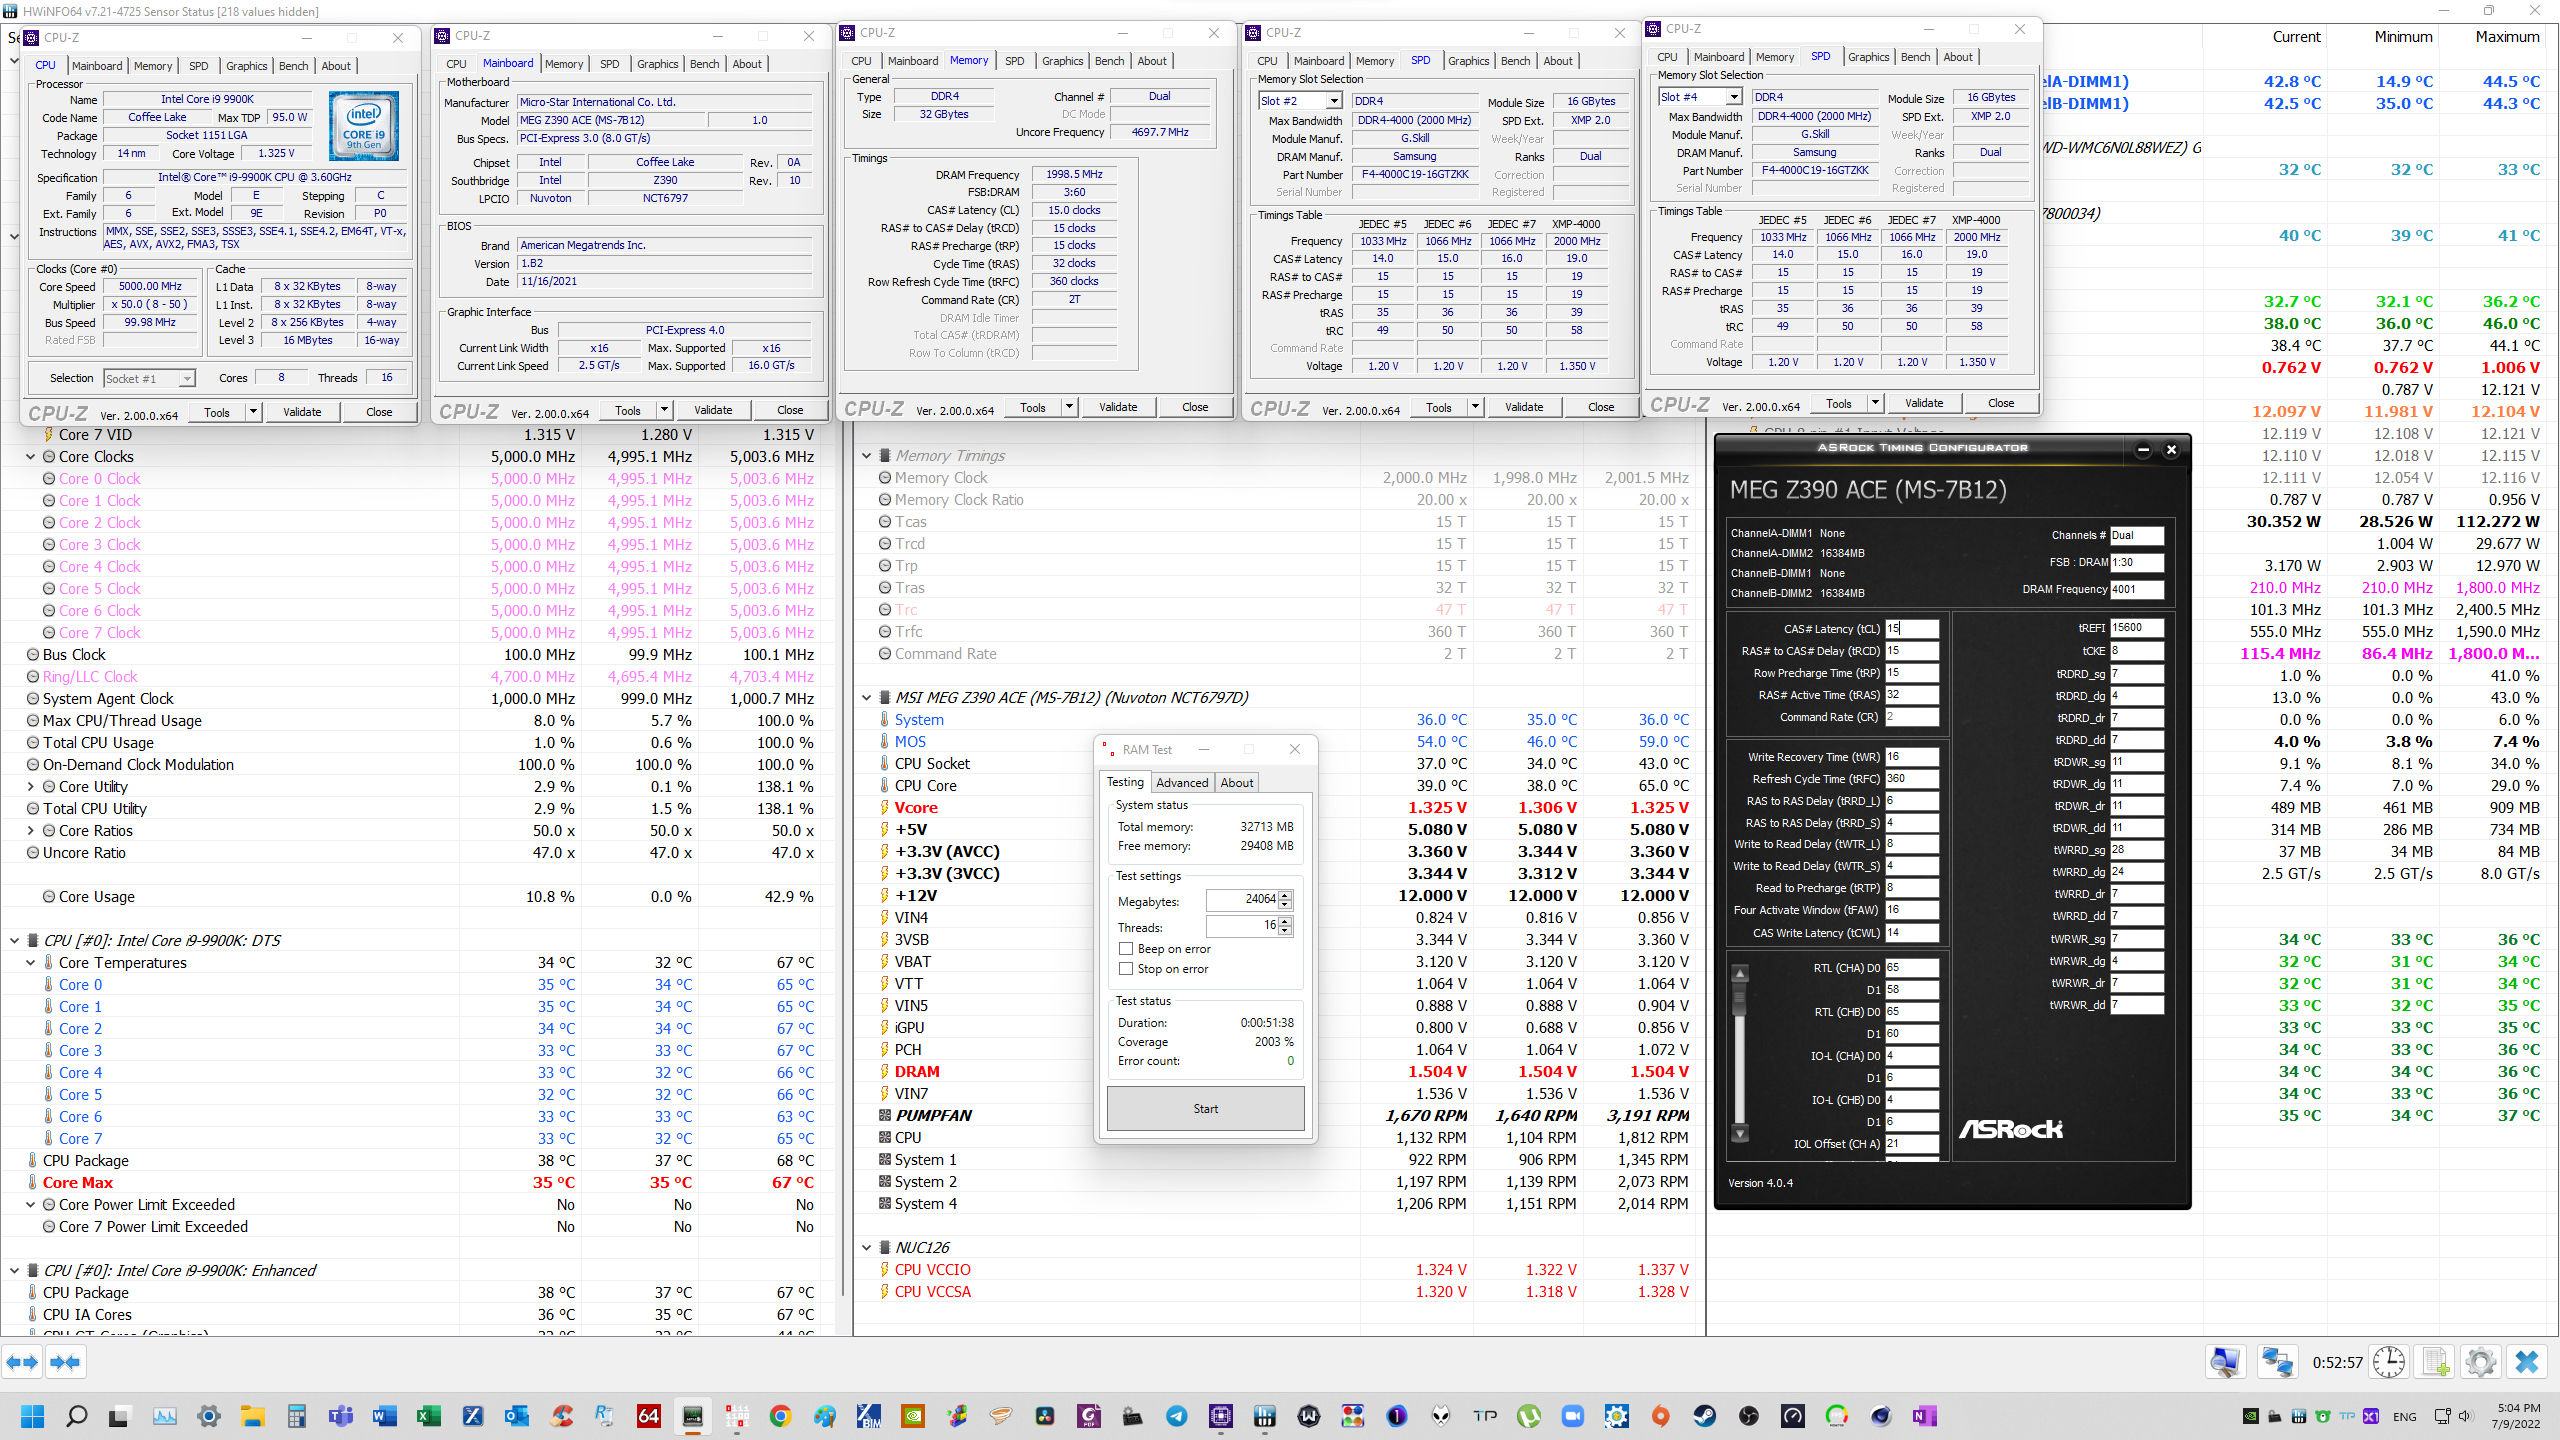This screenshot has width=2560, height=1440.
Task: Click HWiNFO logging sheet-with-plus icon
Action: coord(2436,1362)
